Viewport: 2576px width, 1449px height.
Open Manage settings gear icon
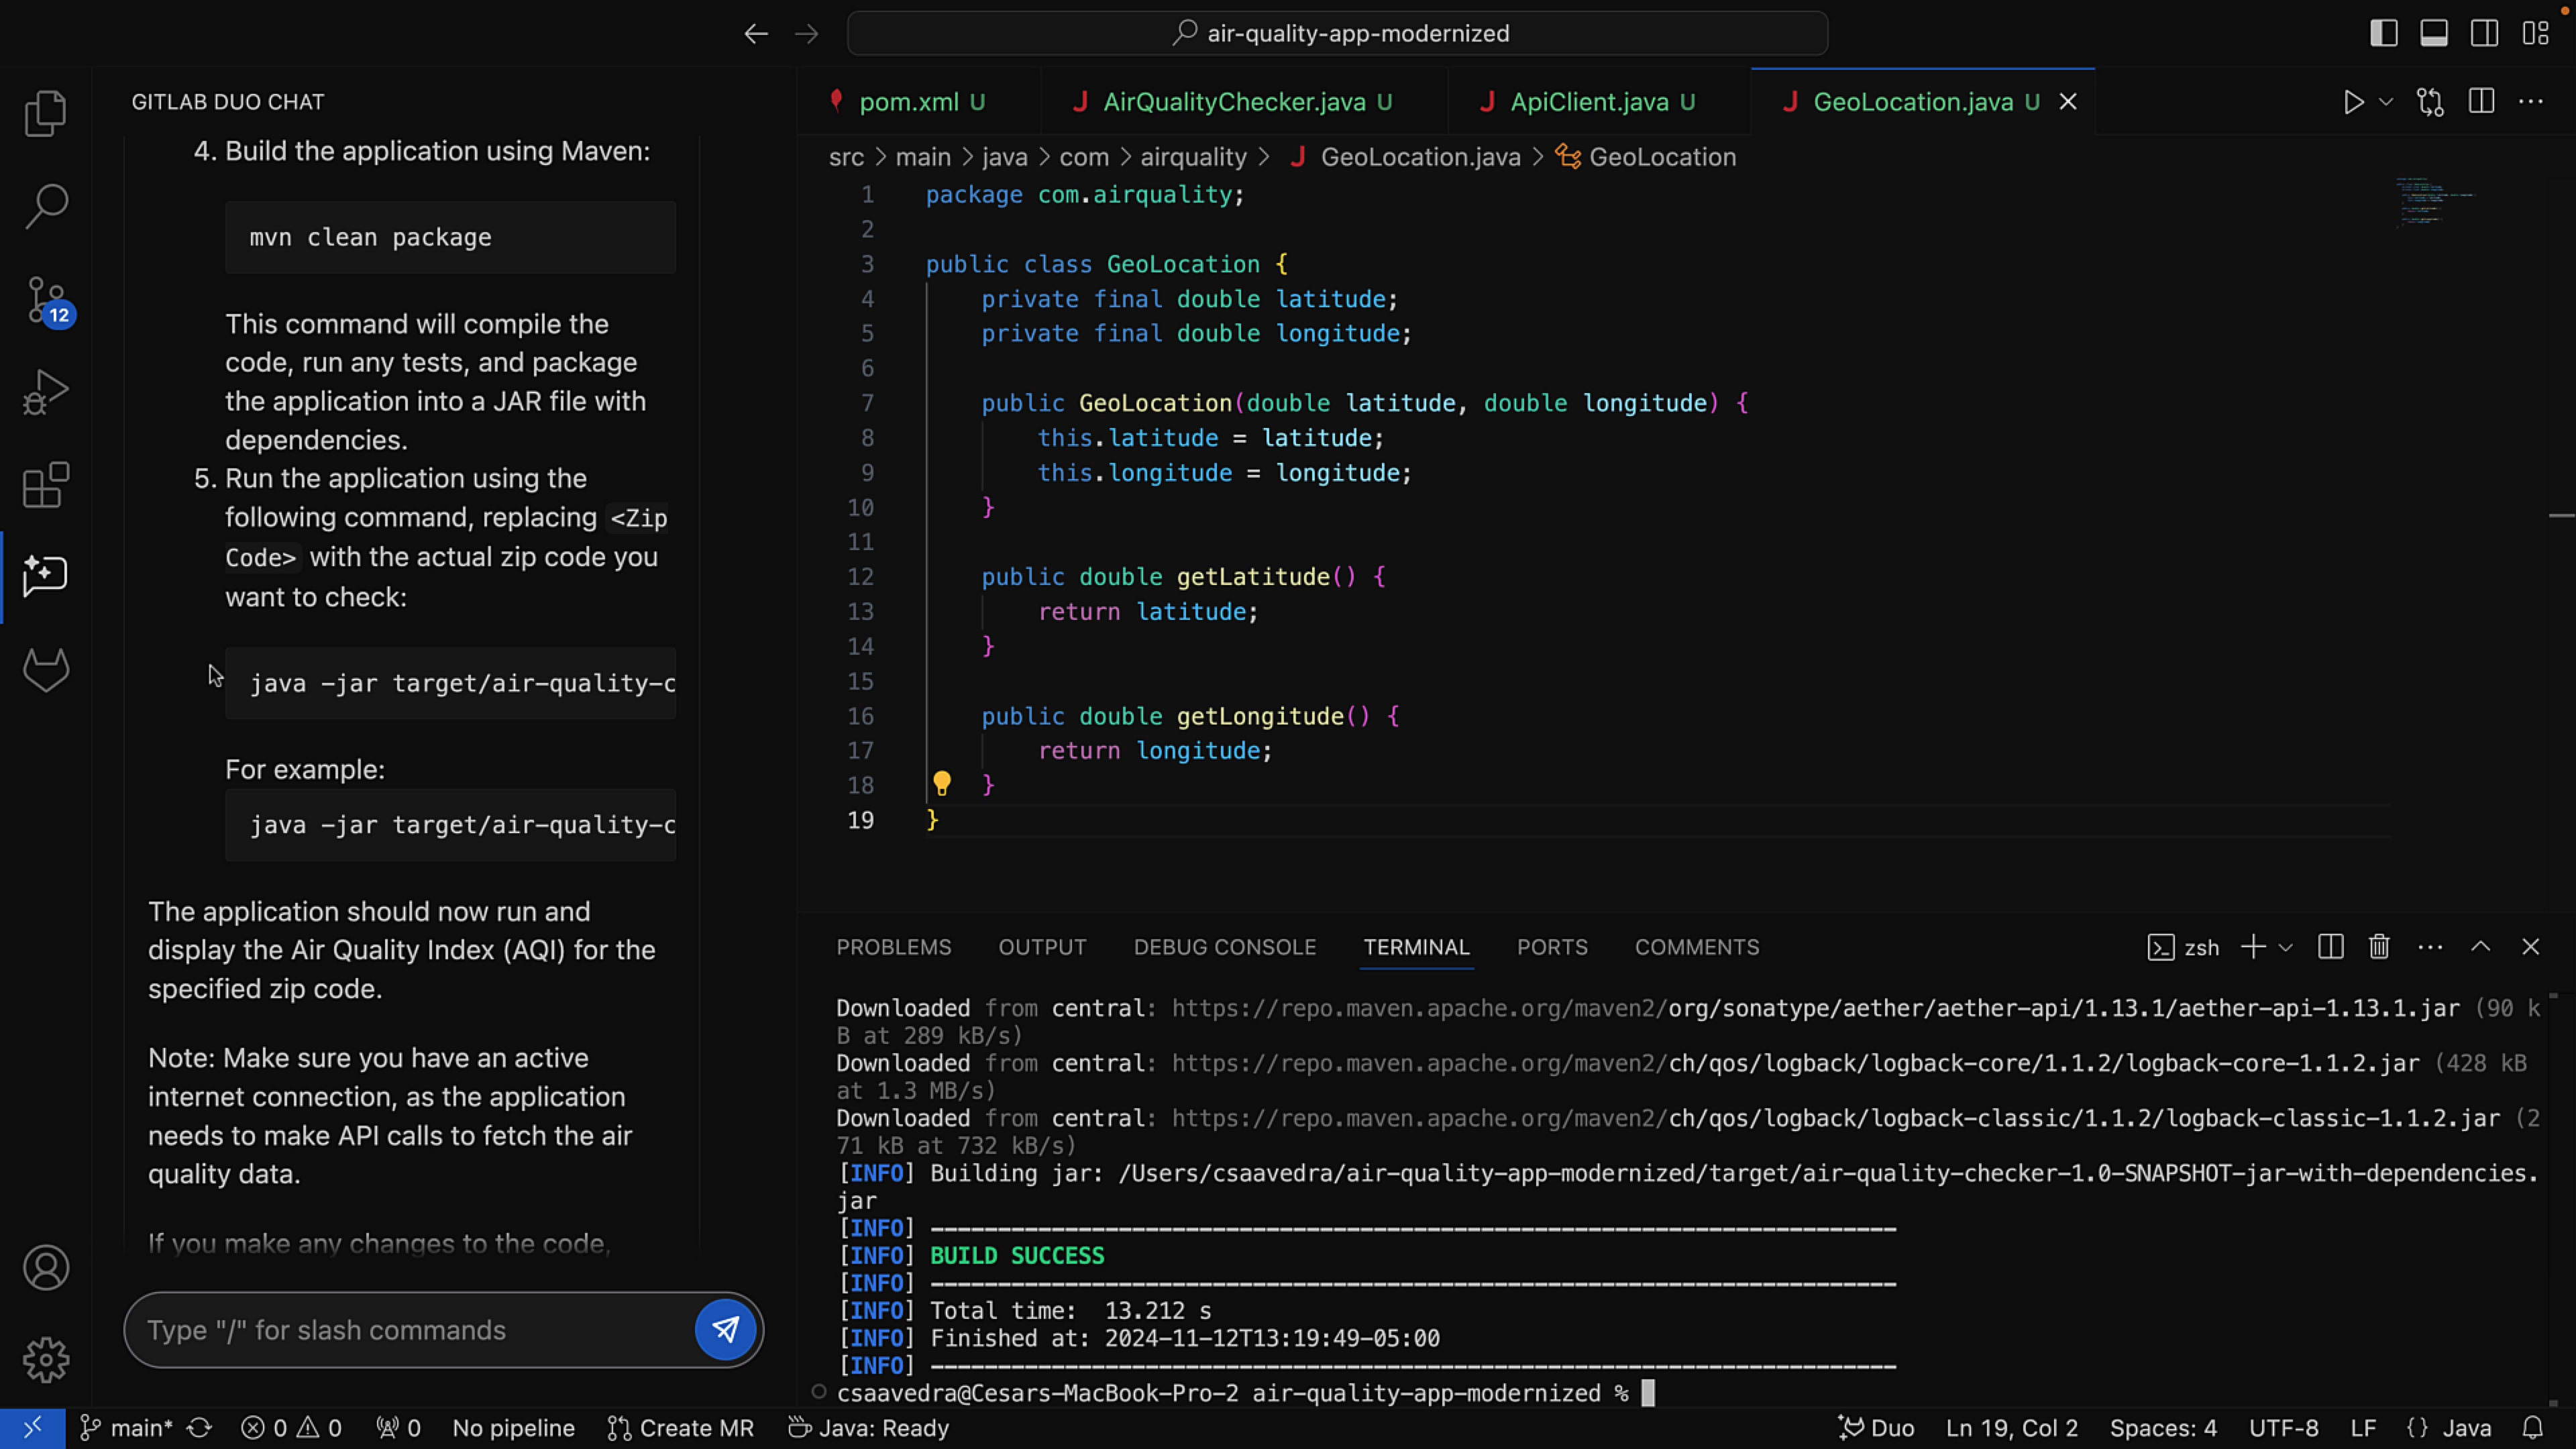click(x=46, y=1360)
